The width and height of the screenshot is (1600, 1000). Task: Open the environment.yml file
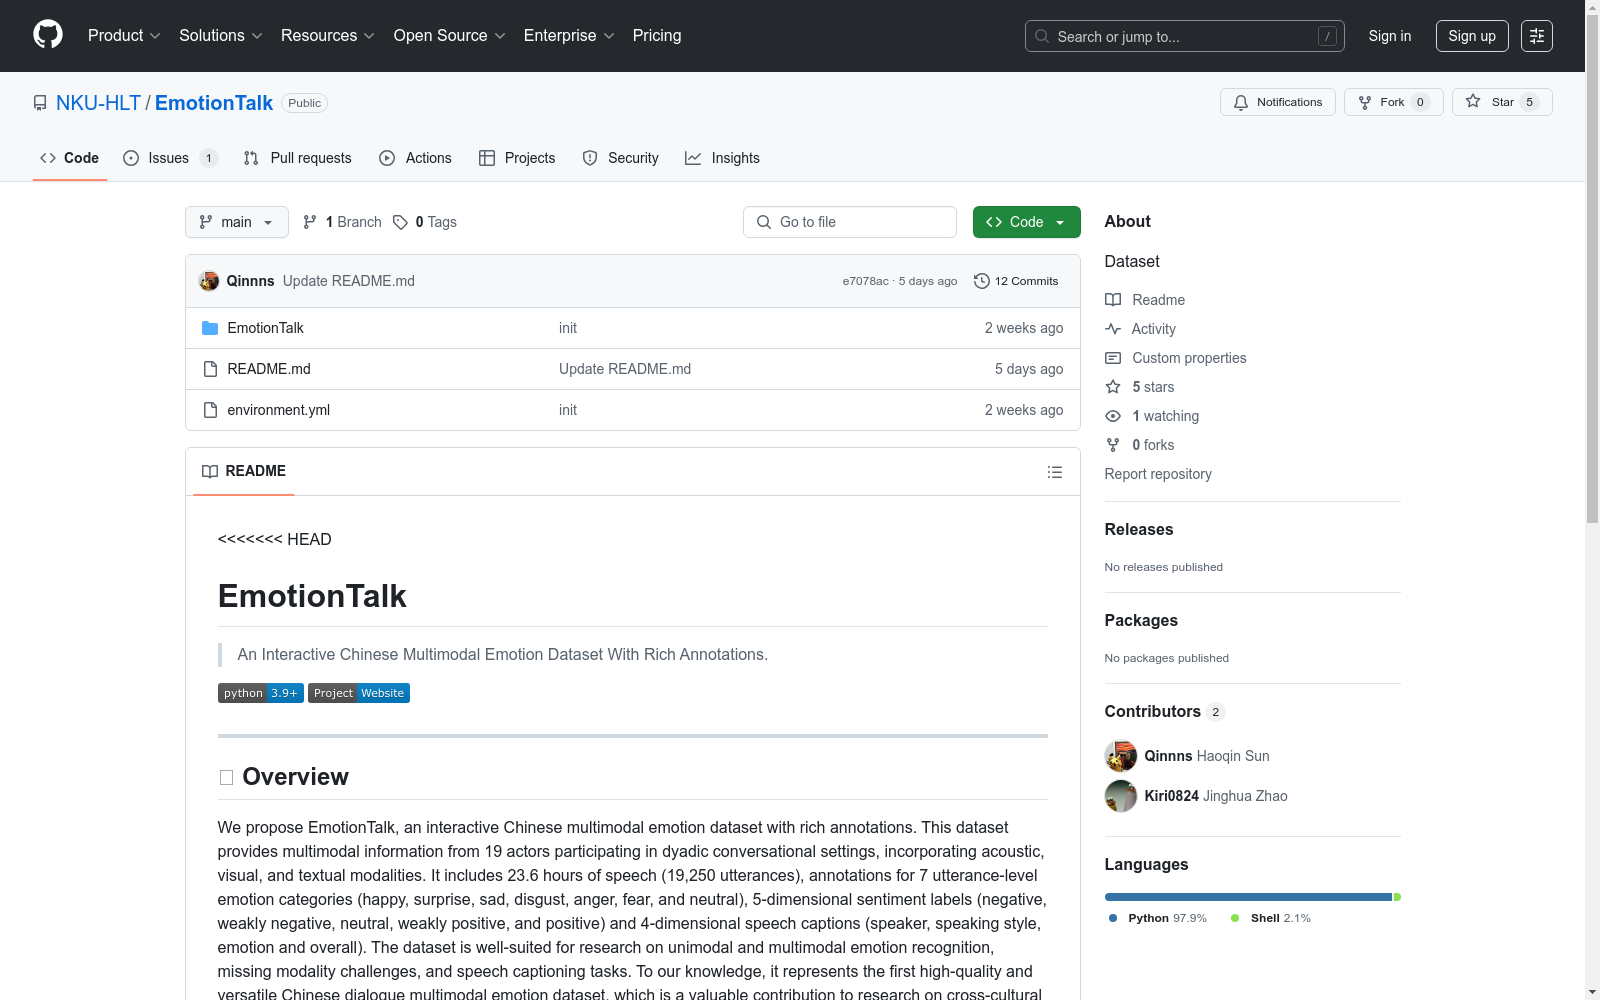tap(278, 410)
